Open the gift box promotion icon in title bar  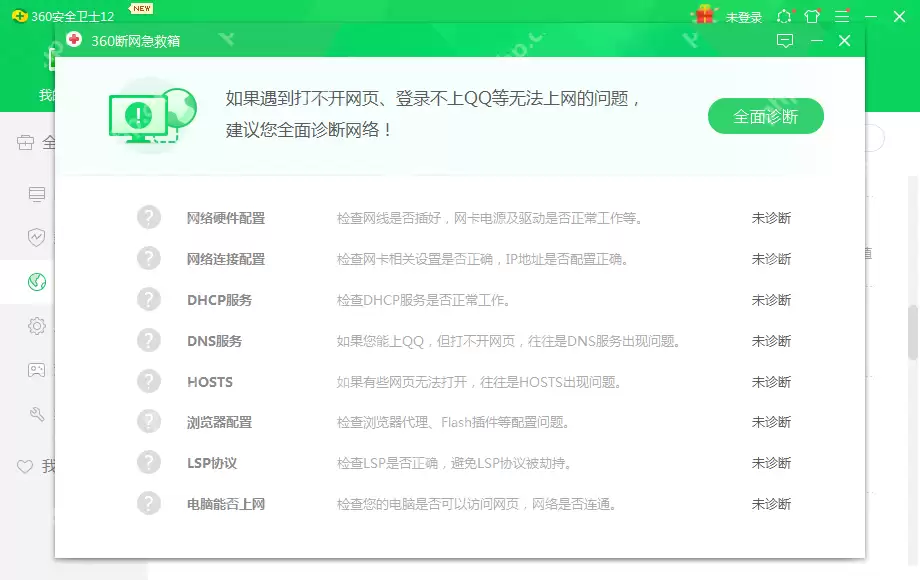click(x=705, y=16)
